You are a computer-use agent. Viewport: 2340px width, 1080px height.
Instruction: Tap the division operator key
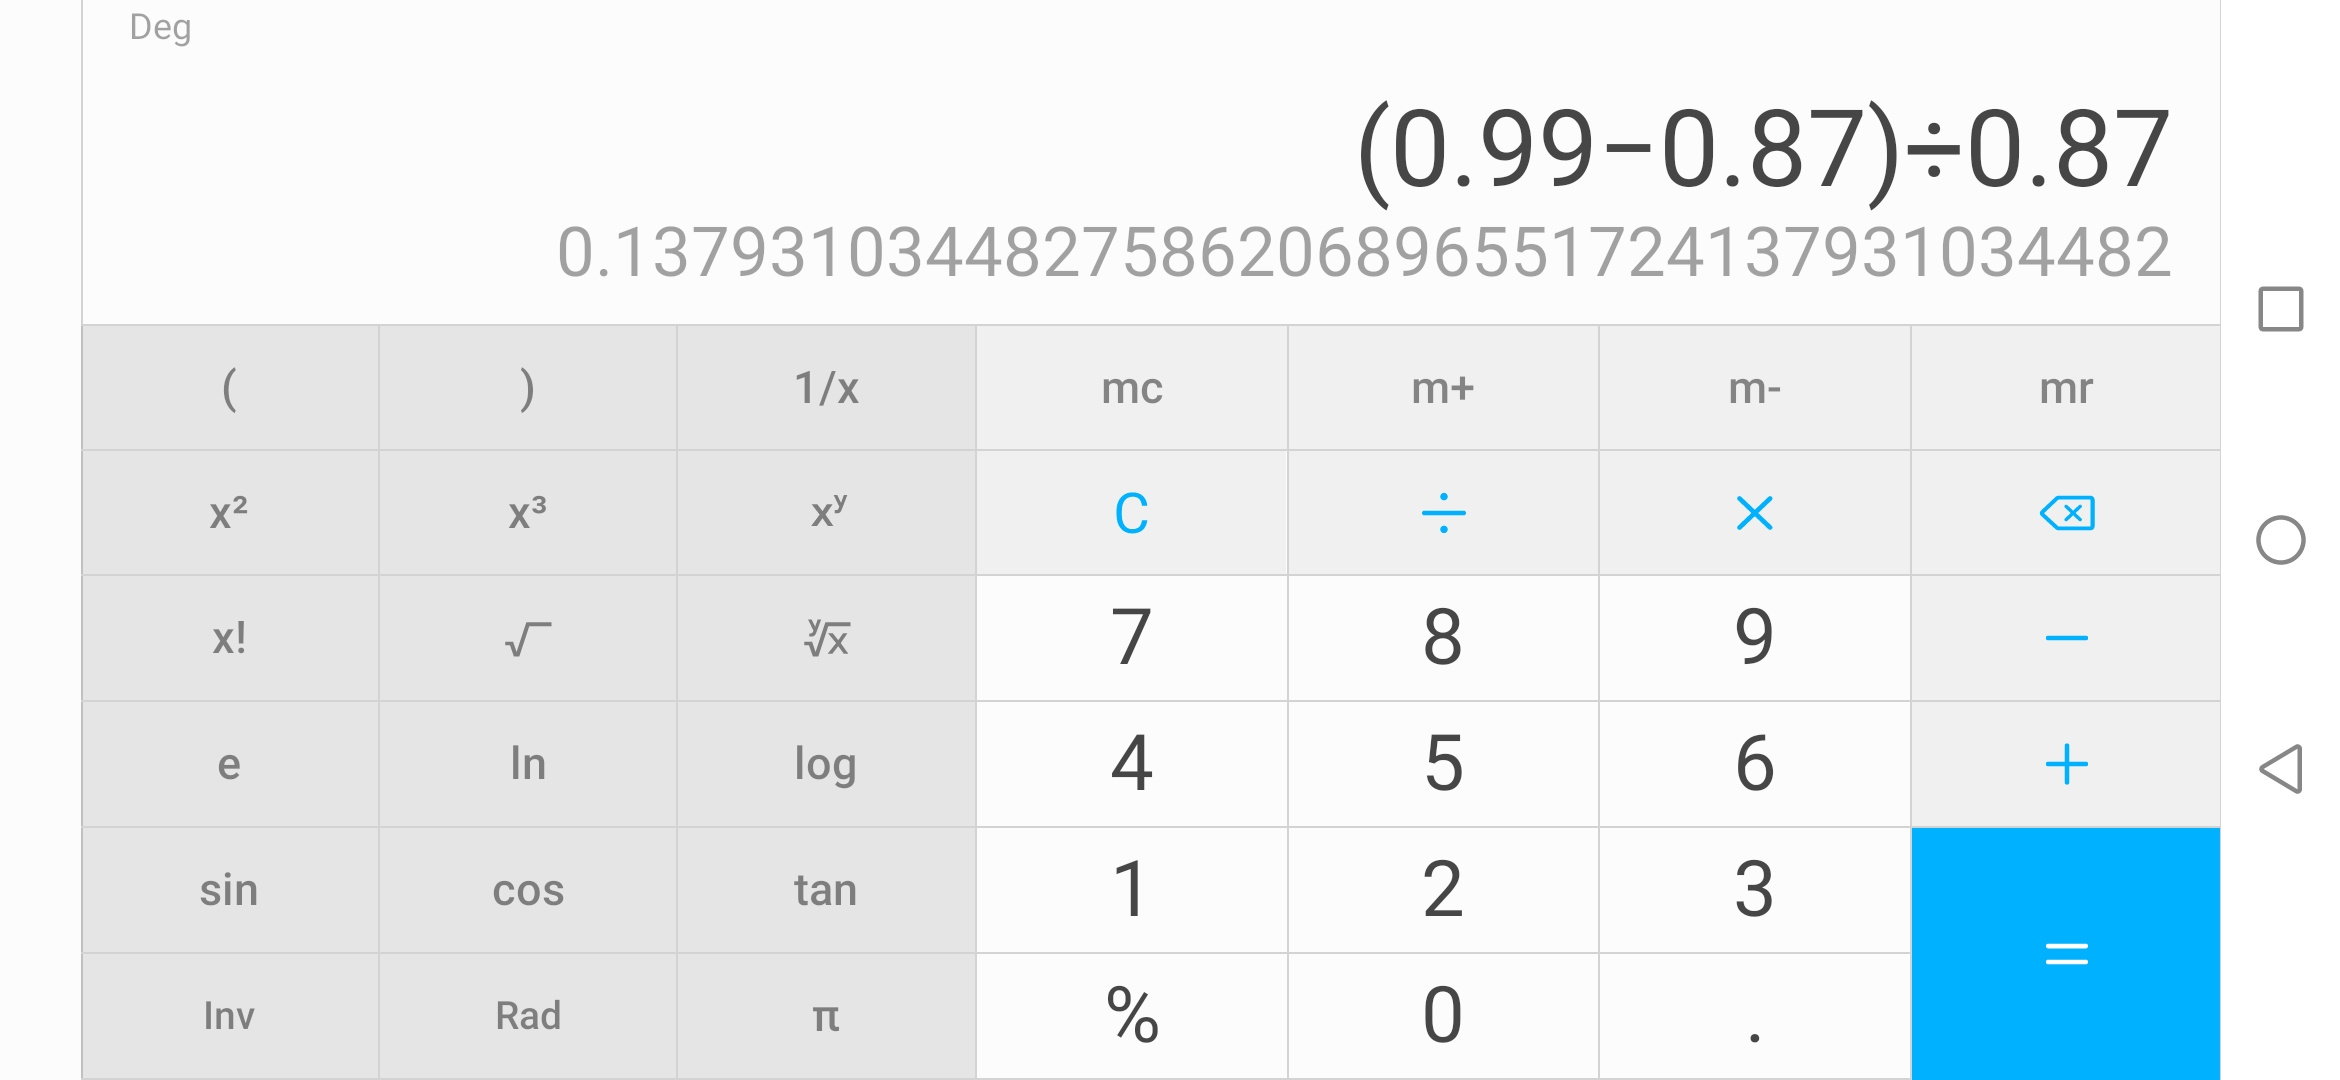pos(1443,513)
